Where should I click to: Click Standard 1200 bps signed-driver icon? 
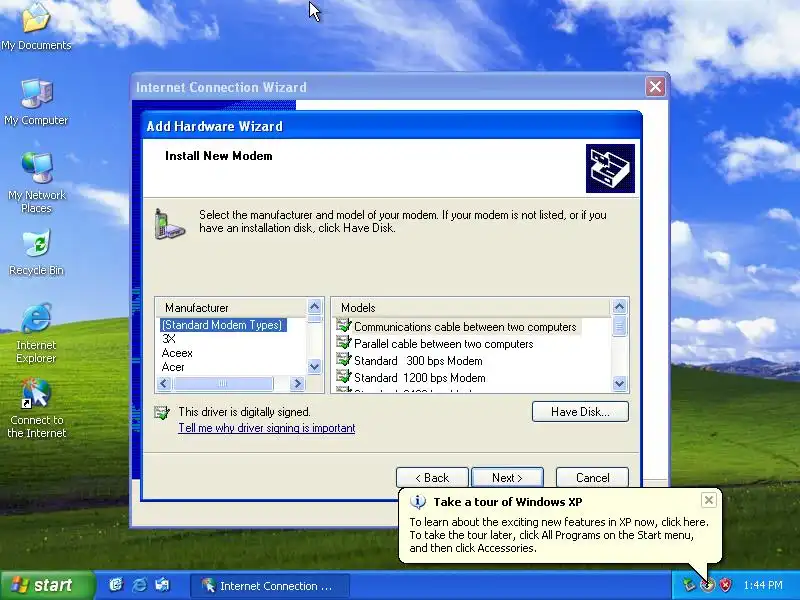pos(343,377)
